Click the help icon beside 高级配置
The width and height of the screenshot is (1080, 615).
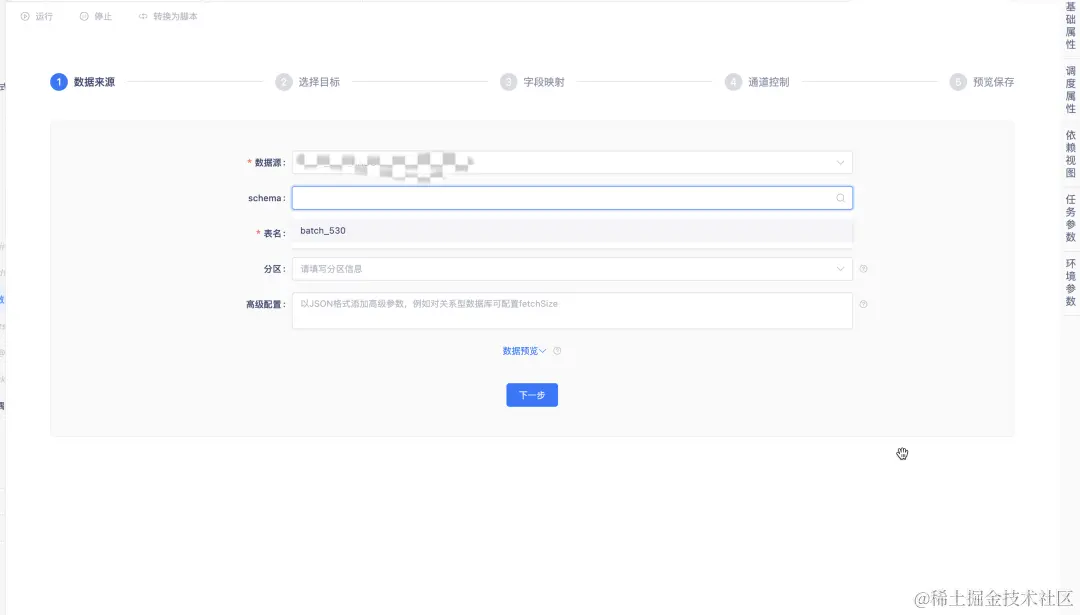863,304
